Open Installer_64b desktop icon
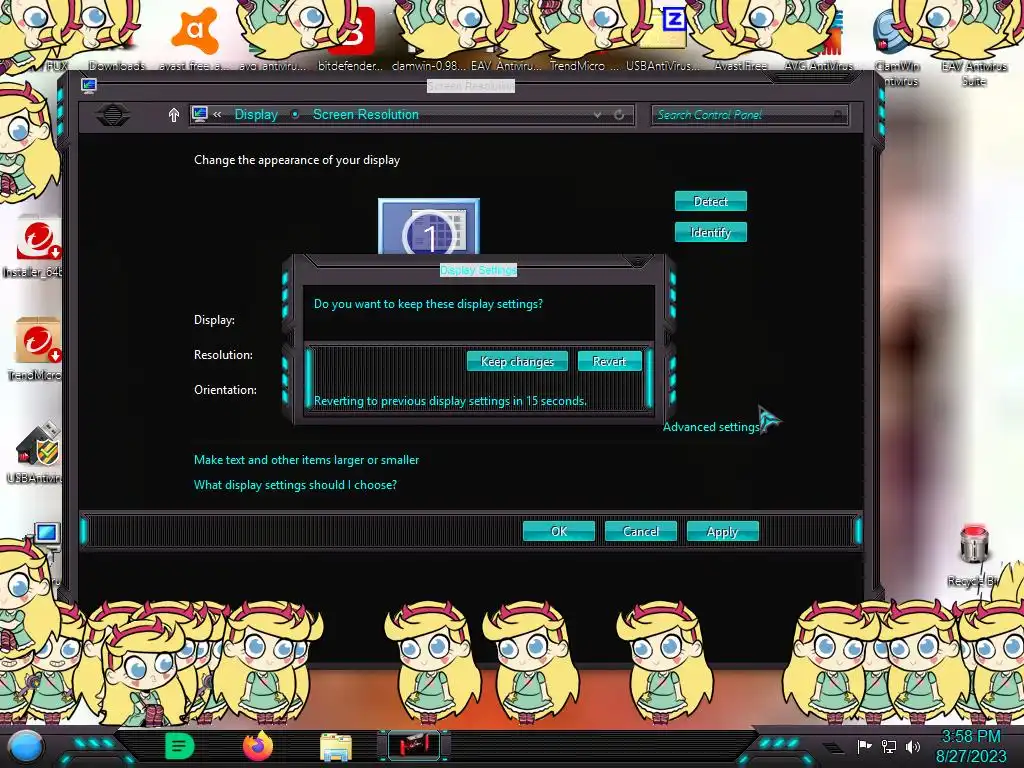Viewport: 1024px width, 768px height. (x=35, y=248)
